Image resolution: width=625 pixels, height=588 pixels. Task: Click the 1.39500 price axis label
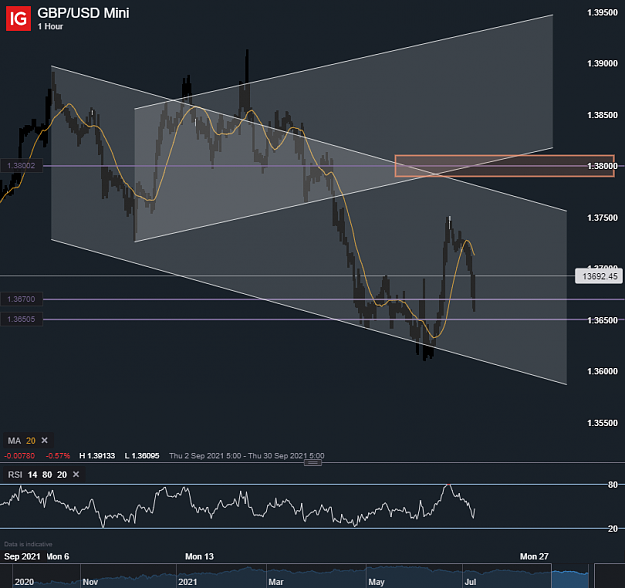(602, 12)
